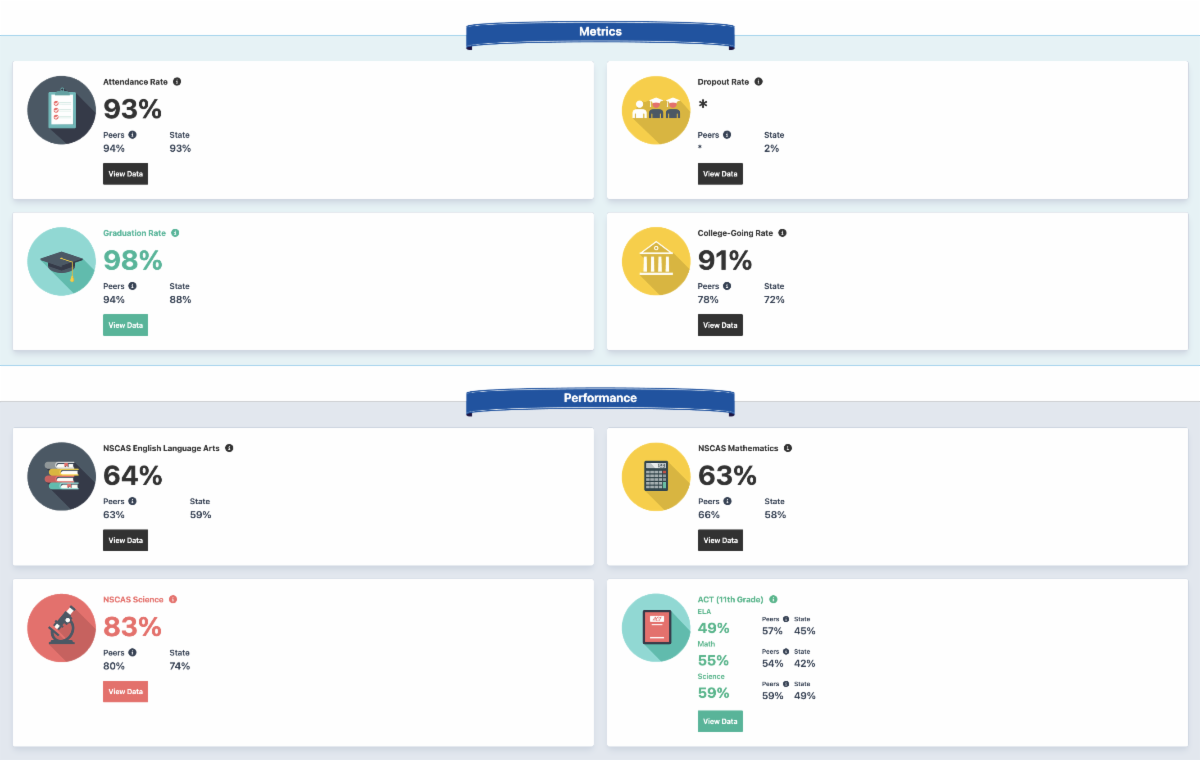The width and height of the screenshot is (1200, 760).
Task: Click the Attendance Rate clipboard icon
Action: click(62, 110)
